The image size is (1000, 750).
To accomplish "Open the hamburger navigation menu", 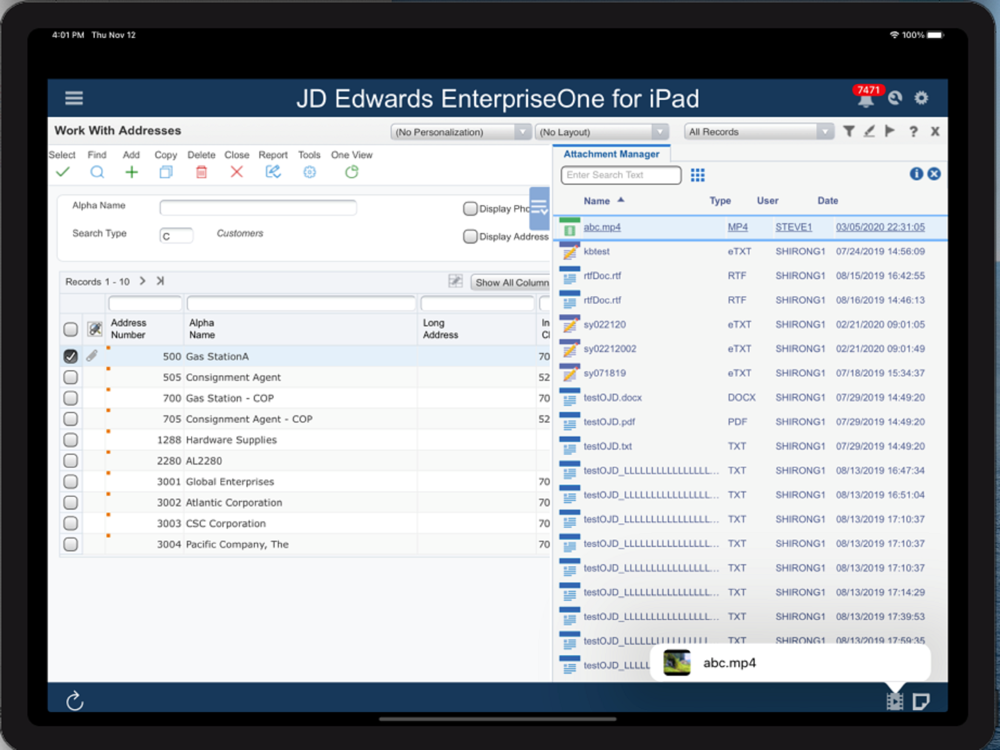I will click(x=74, y=98).
